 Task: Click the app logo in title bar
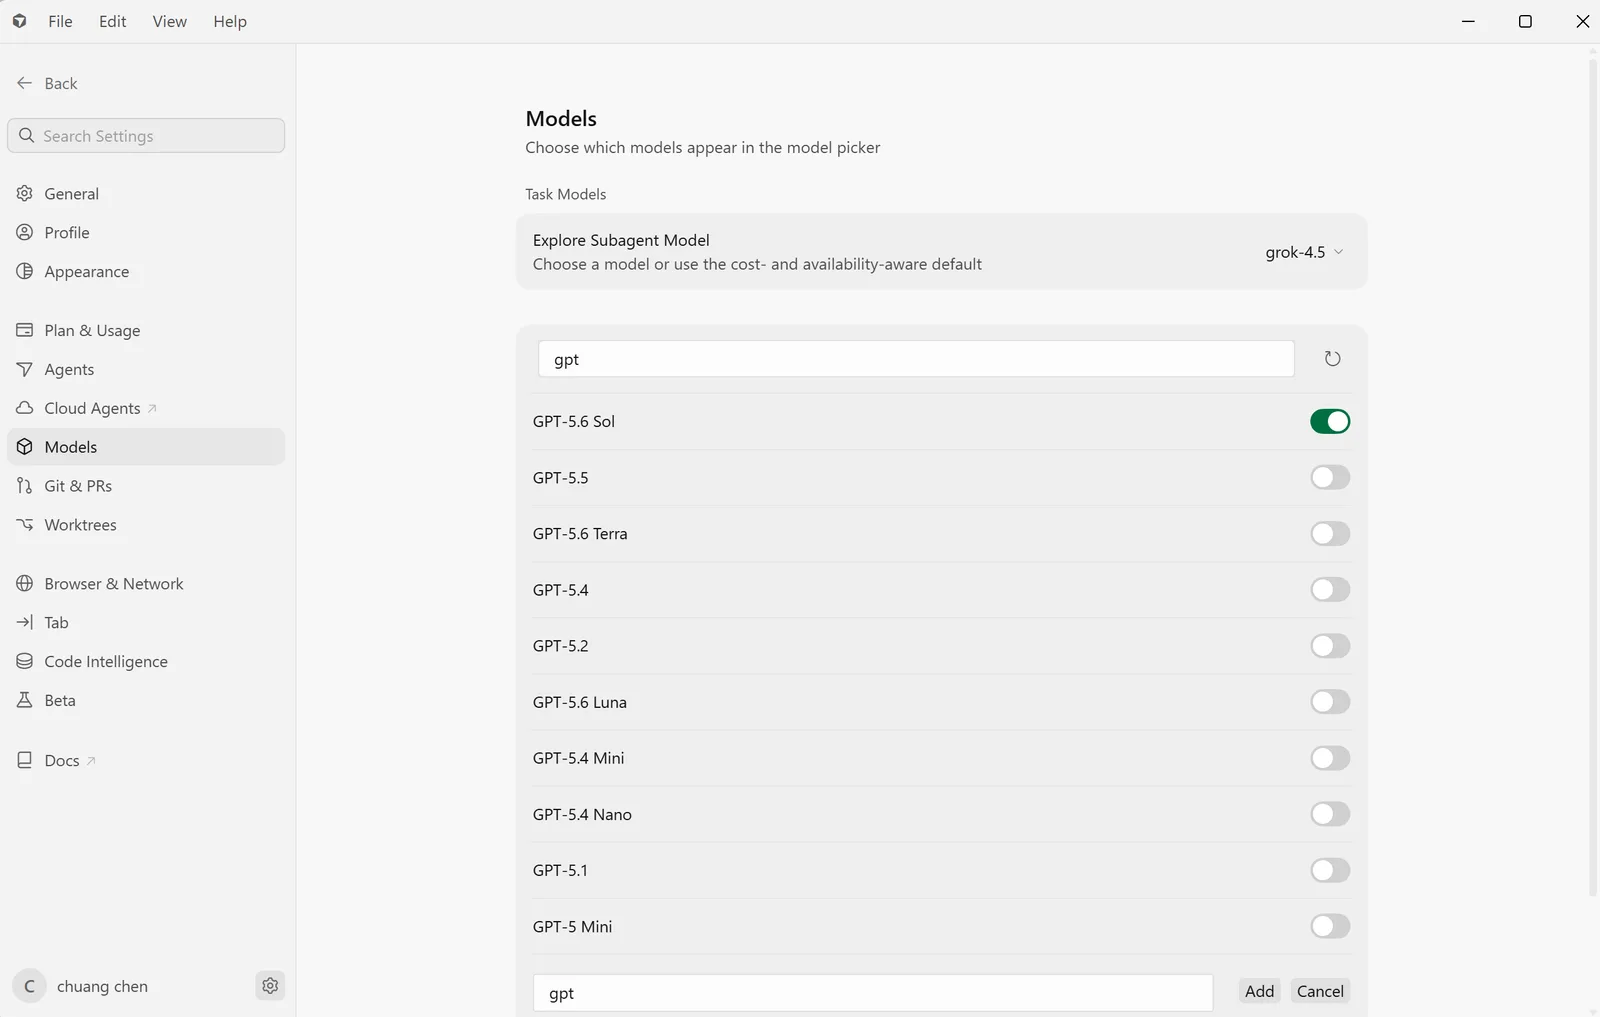pos(19,21)
